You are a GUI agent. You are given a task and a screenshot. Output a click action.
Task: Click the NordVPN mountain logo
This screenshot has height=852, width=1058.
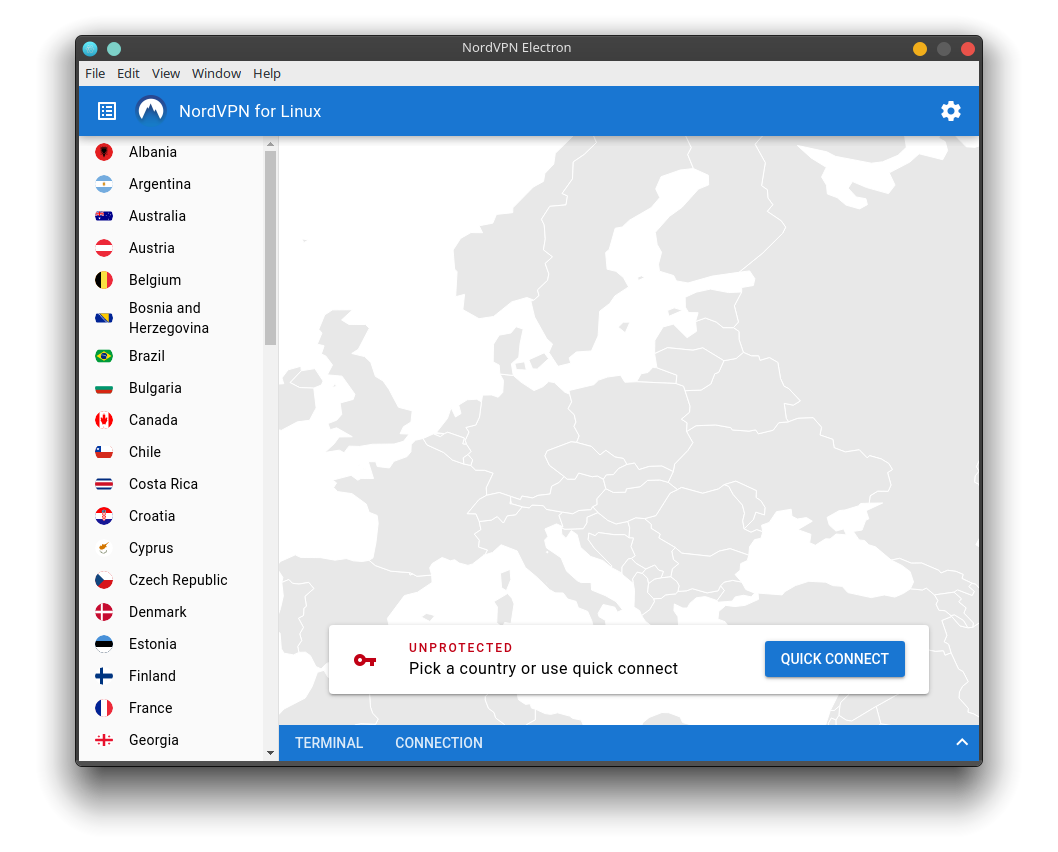(151, 111)
